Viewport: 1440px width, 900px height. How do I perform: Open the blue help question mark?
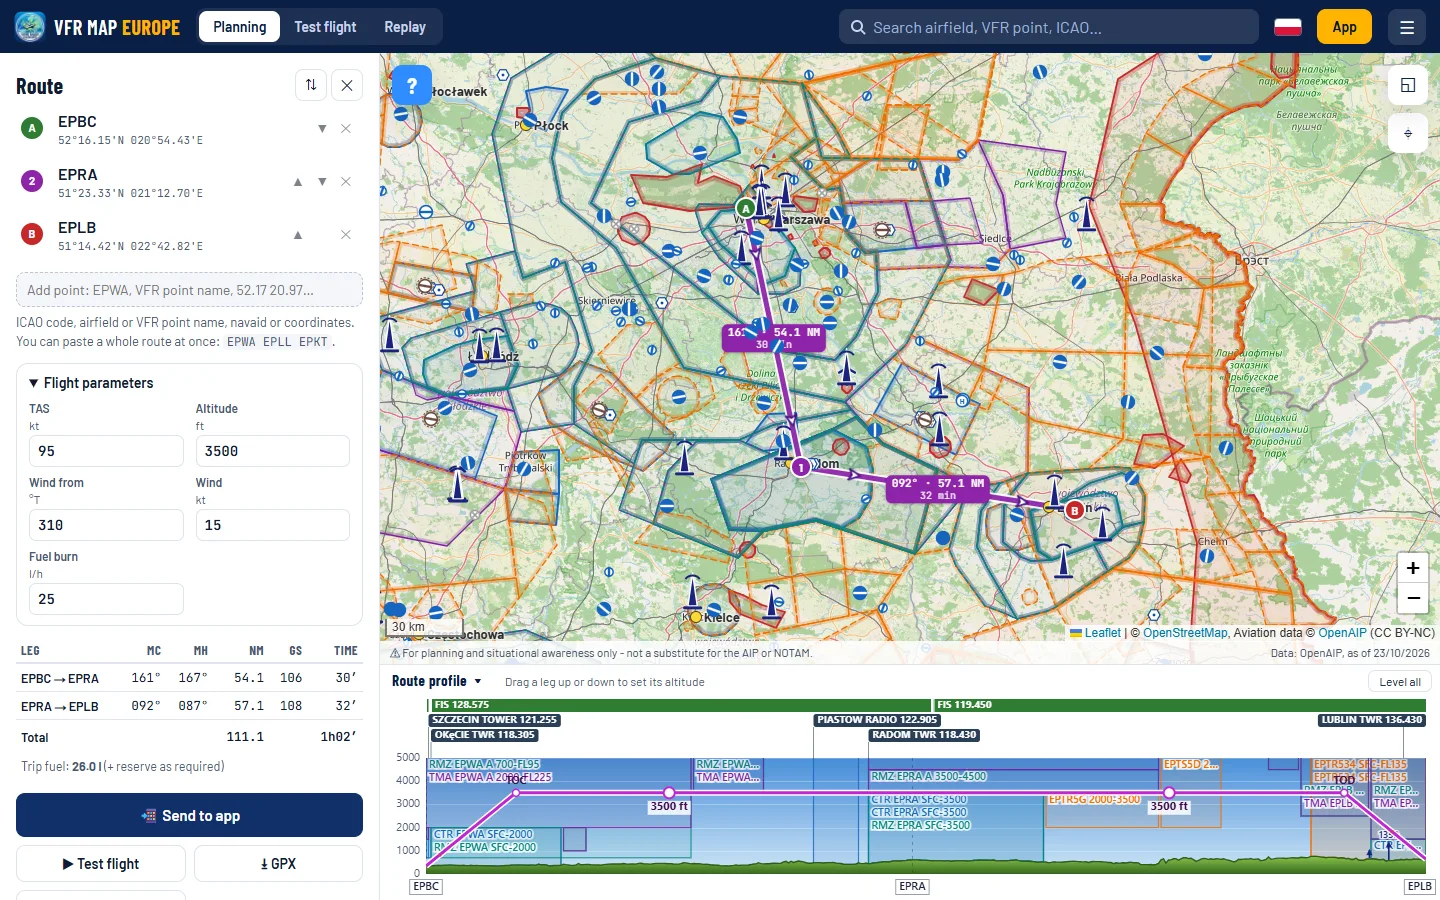[x=412, y=85]
